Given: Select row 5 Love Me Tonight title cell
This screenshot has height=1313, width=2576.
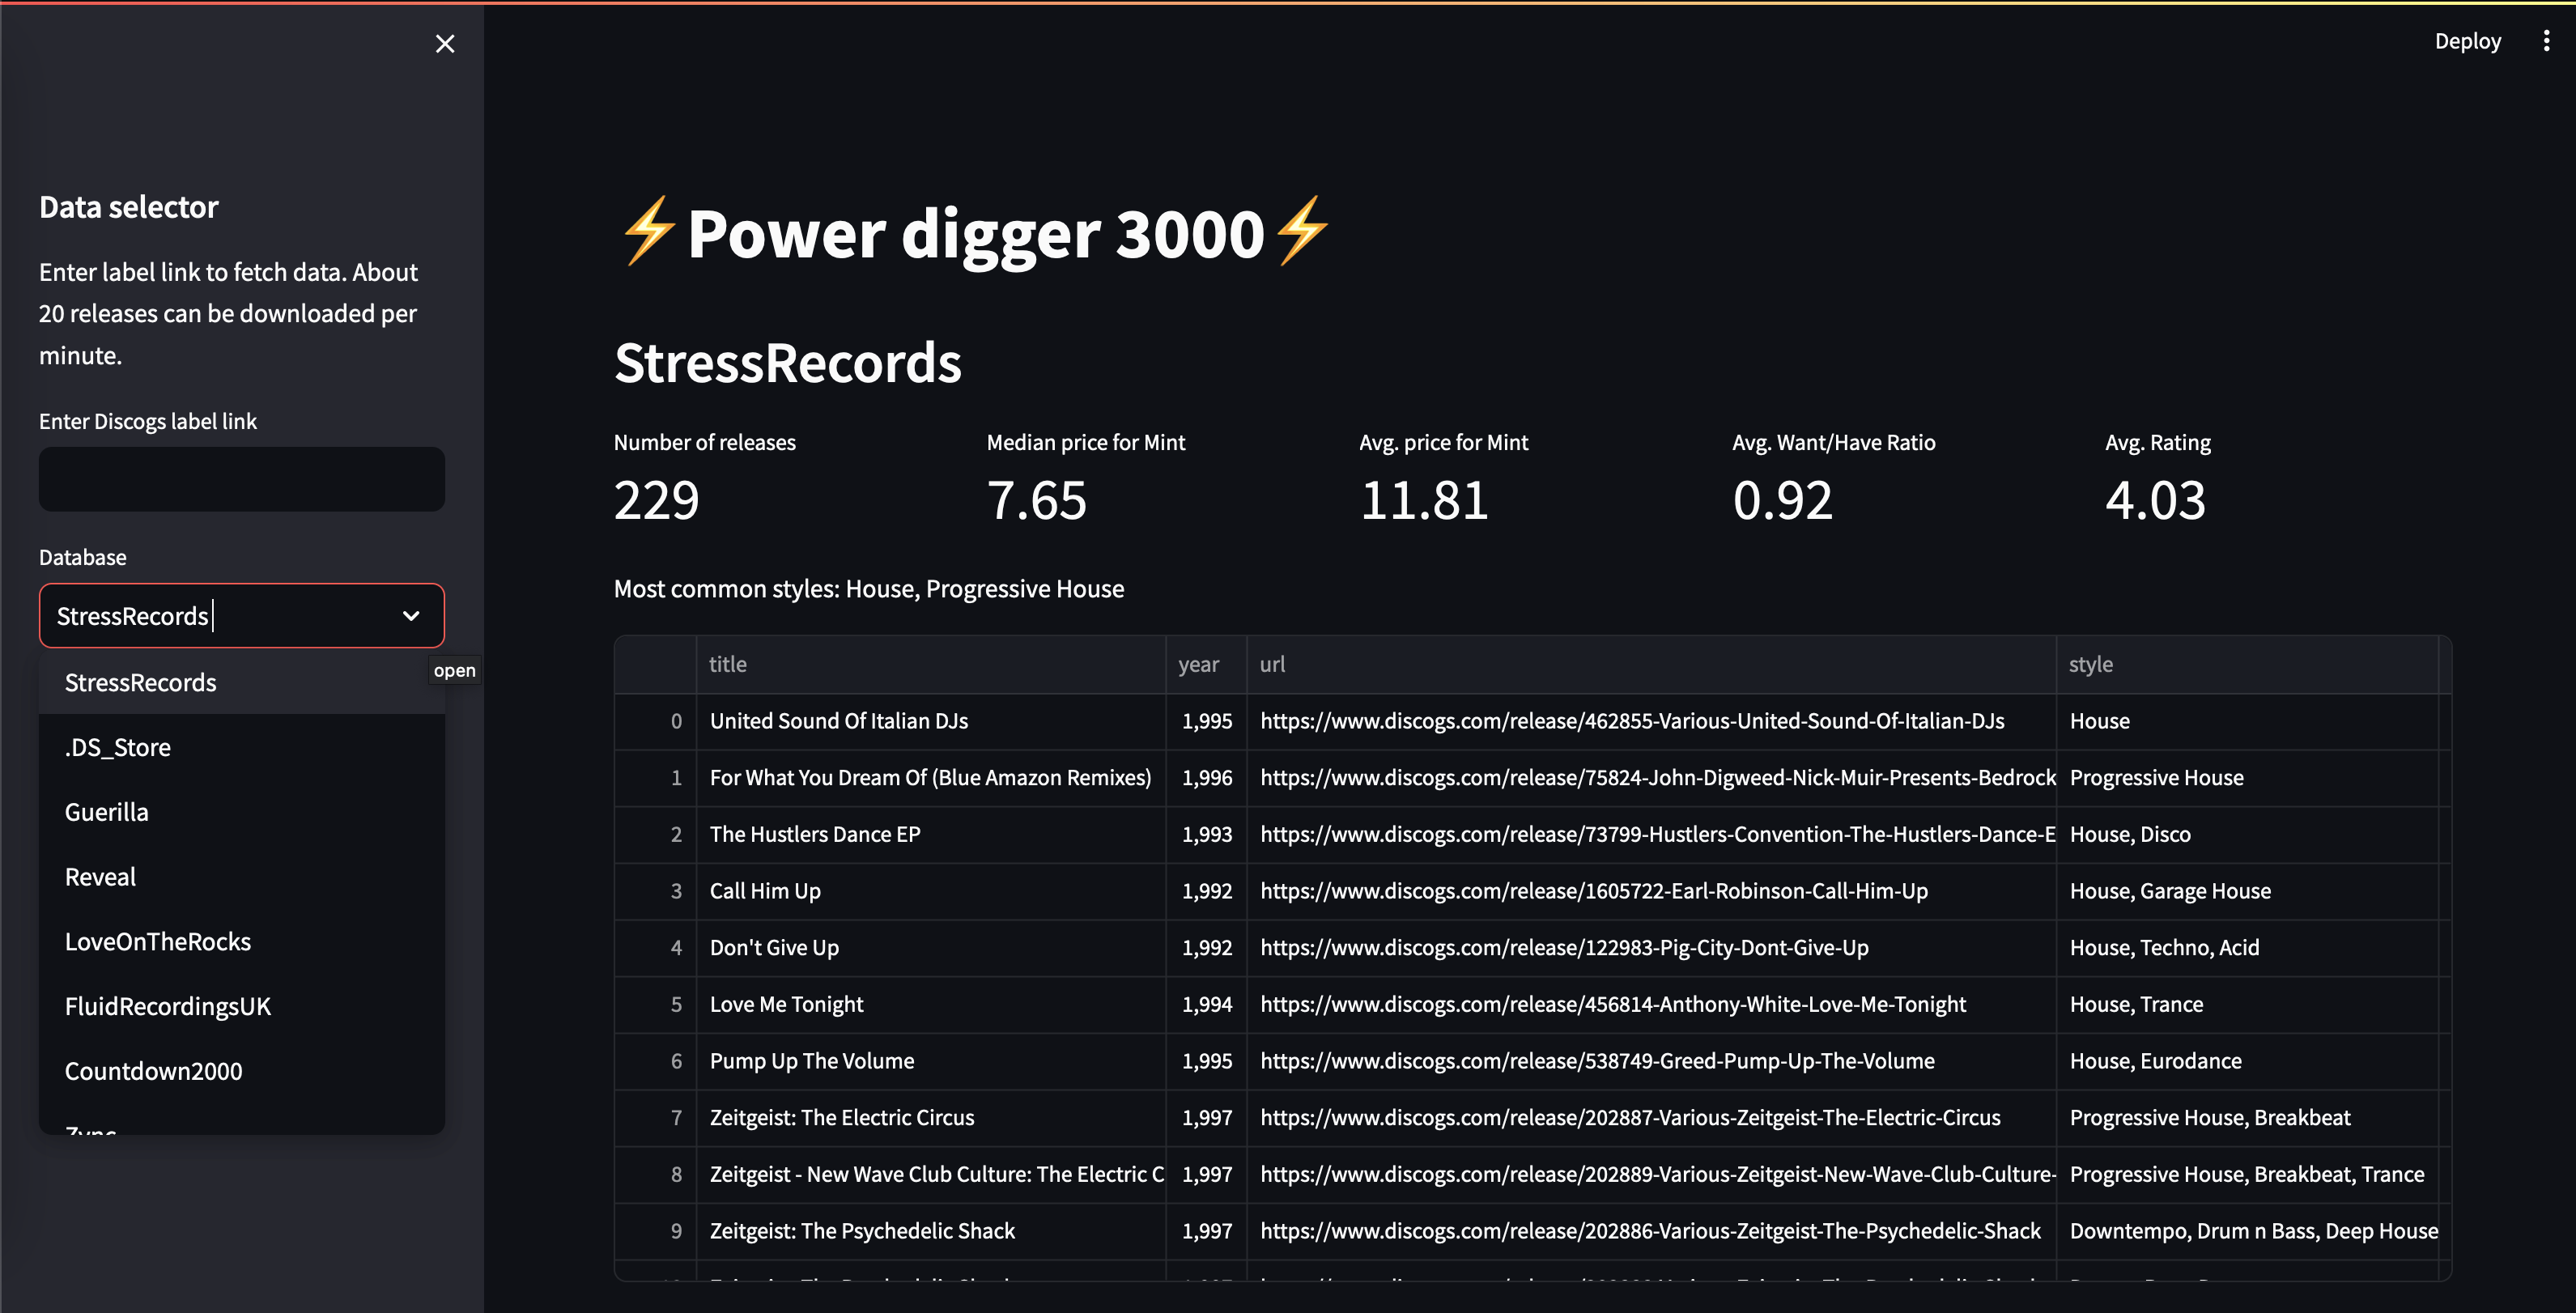Looking at the screenshot, I should 787,1004.
